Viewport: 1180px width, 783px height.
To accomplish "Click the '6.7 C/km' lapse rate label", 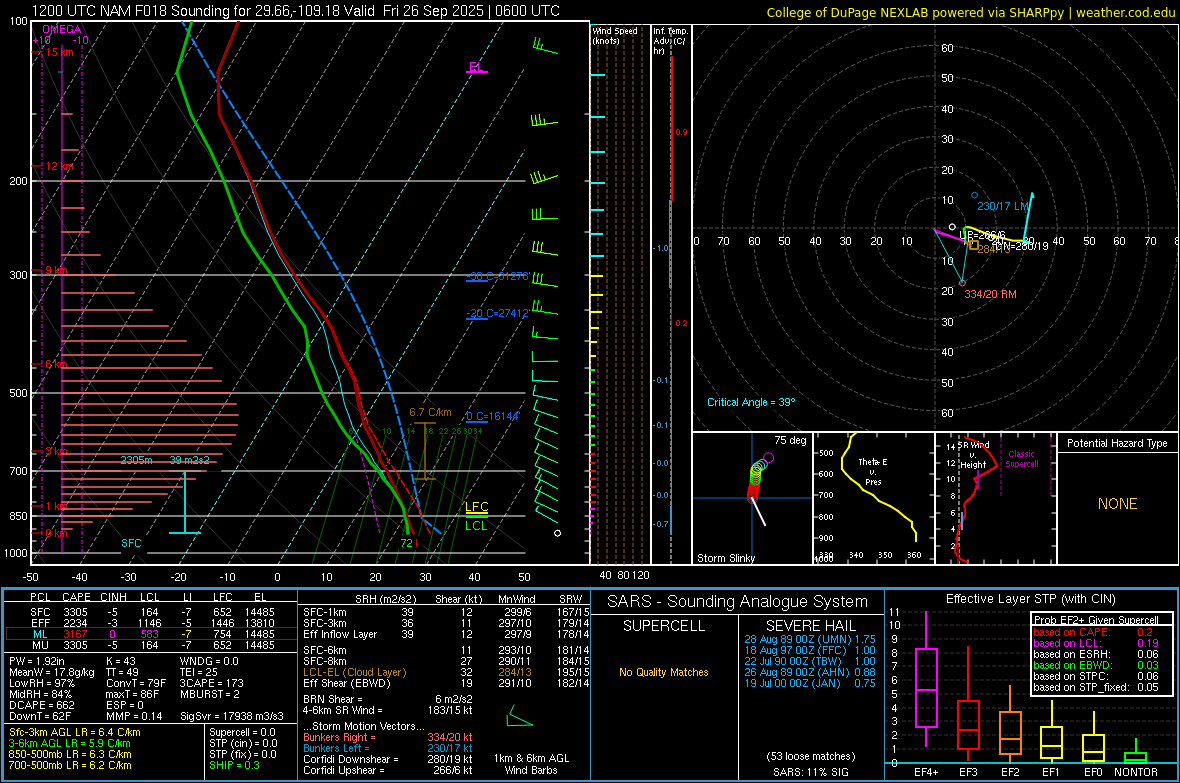I will point(430,413).
